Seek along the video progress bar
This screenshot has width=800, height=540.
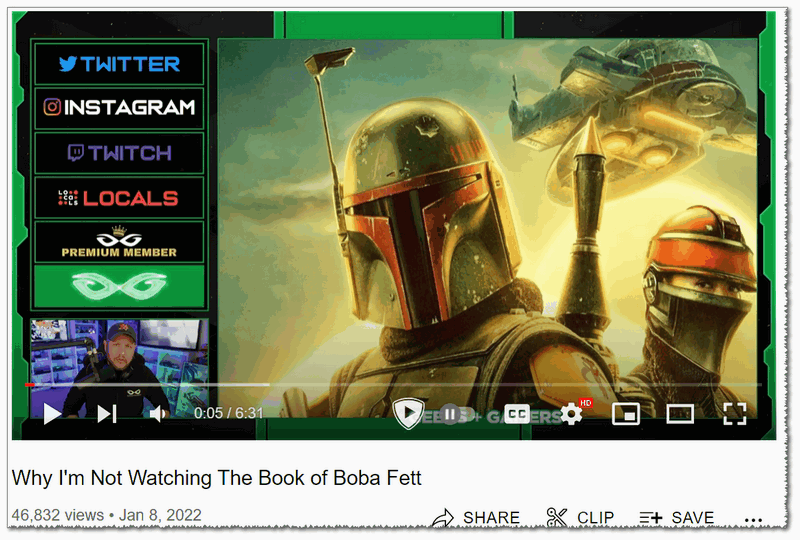[x=393, y=384]
